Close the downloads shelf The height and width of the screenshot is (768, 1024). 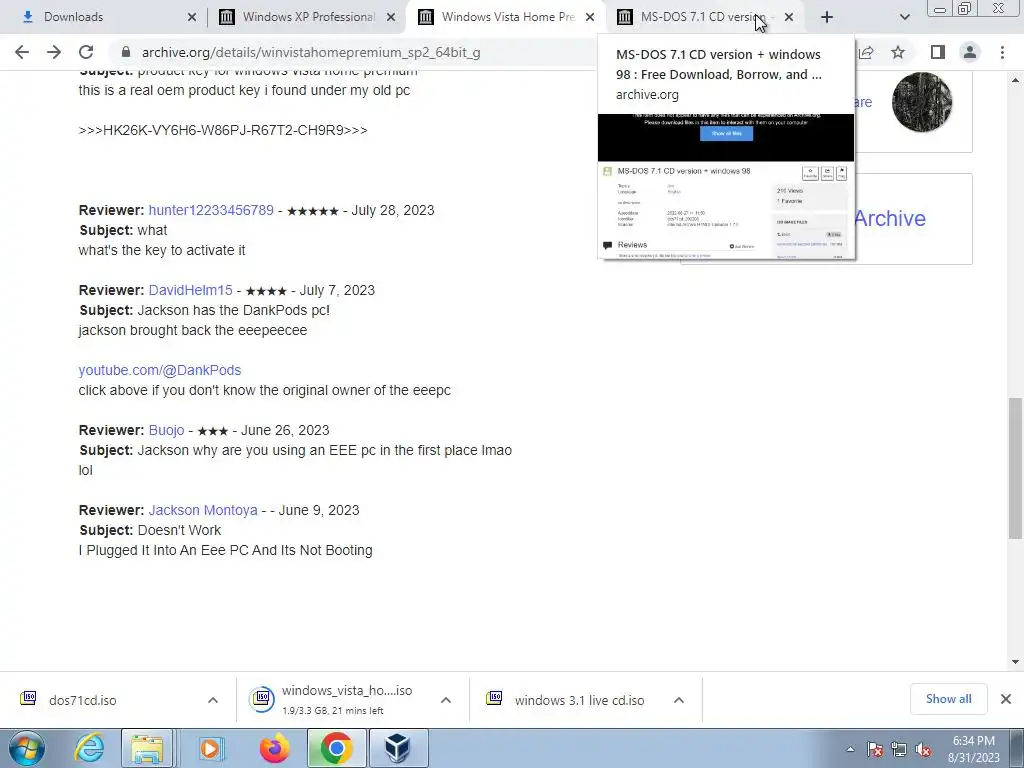[x=1006, y=699]
